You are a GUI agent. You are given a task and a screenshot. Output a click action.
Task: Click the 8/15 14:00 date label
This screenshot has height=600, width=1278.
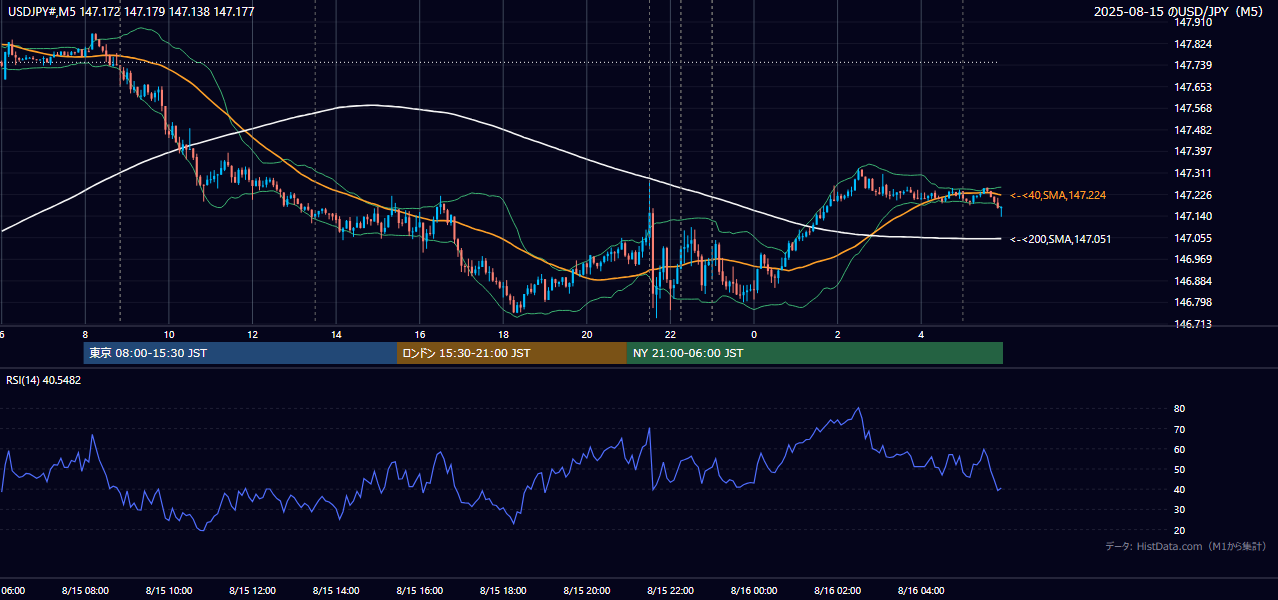[336, 590]
